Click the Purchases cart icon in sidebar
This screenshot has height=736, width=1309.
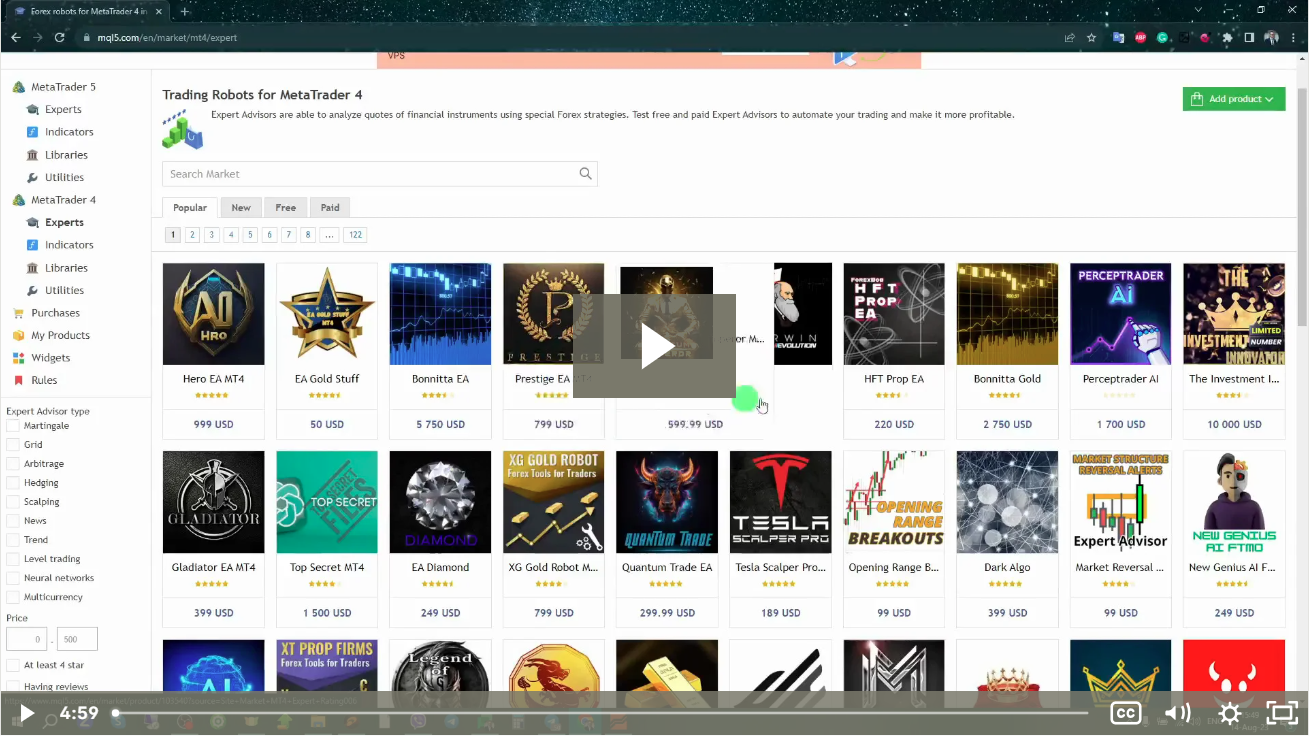[18, 313]
